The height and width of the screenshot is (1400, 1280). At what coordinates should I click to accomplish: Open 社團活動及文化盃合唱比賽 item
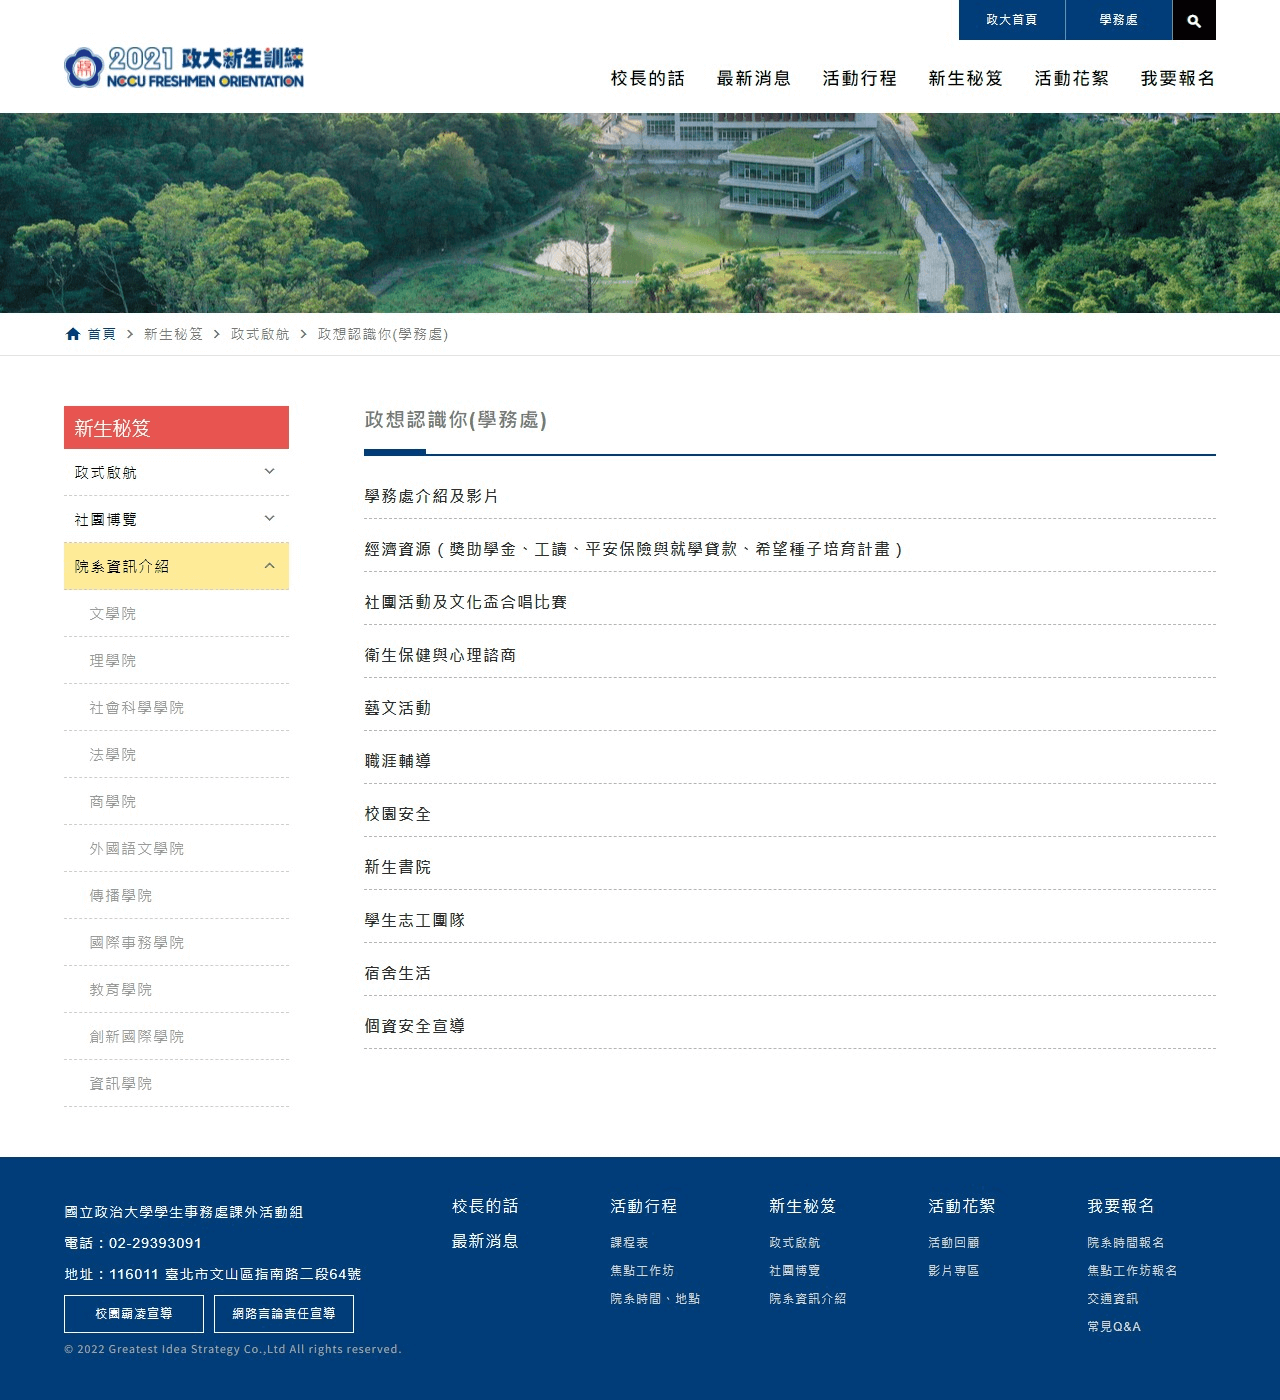click(790, 602)
